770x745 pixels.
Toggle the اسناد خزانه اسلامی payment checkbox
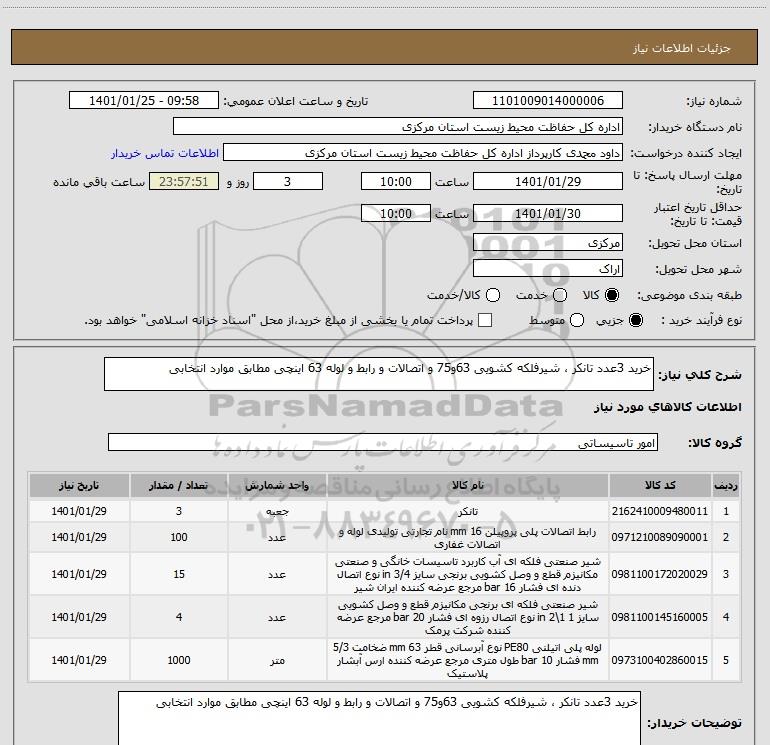pos(485,320)
